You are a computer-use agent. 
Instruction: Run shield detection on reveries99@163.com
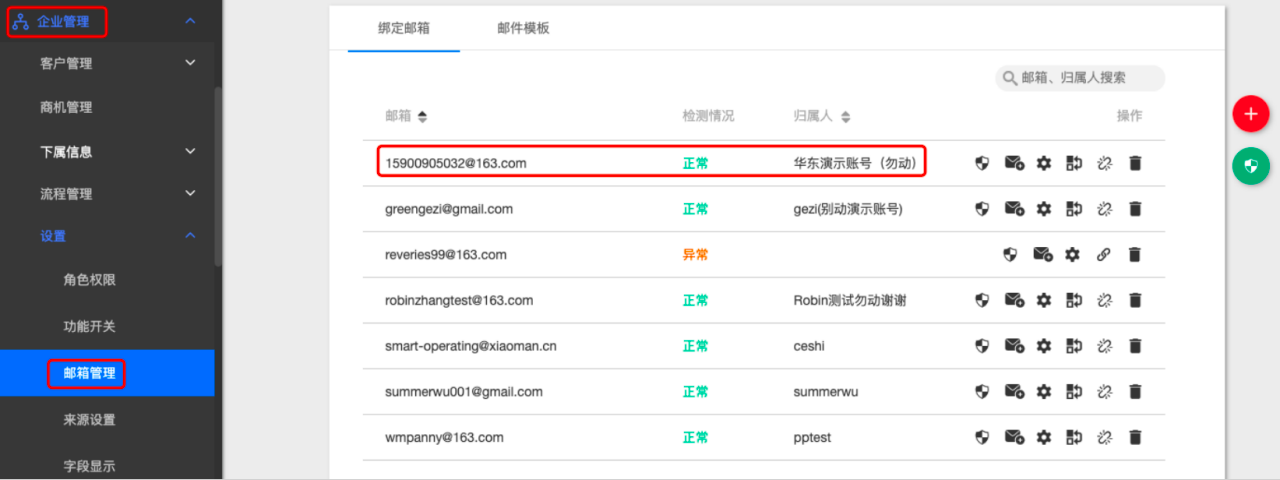click(1010, 254)
